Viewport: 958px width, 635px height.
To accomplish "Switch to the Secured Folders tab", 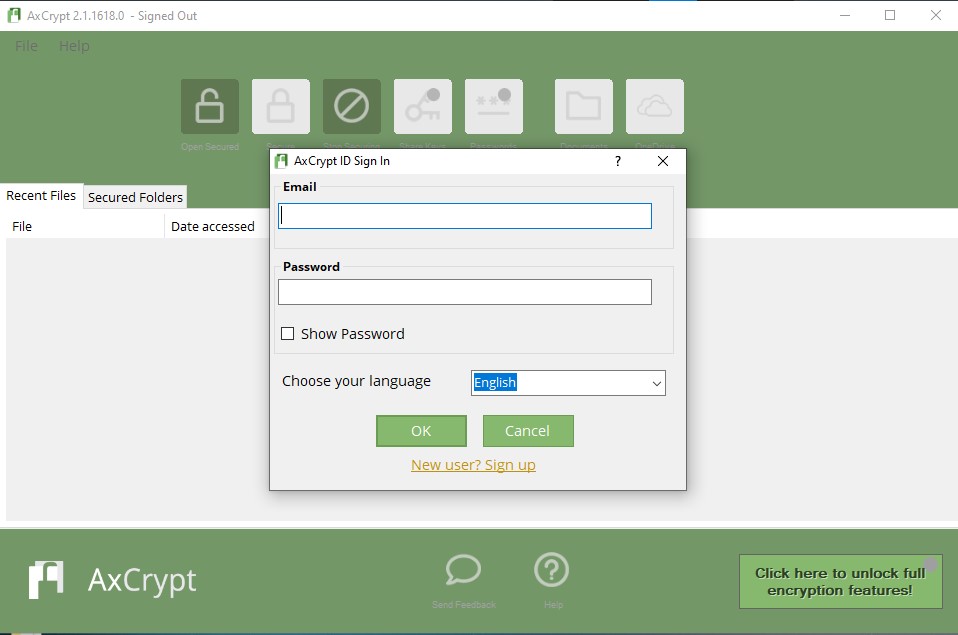I will [135, 197].
